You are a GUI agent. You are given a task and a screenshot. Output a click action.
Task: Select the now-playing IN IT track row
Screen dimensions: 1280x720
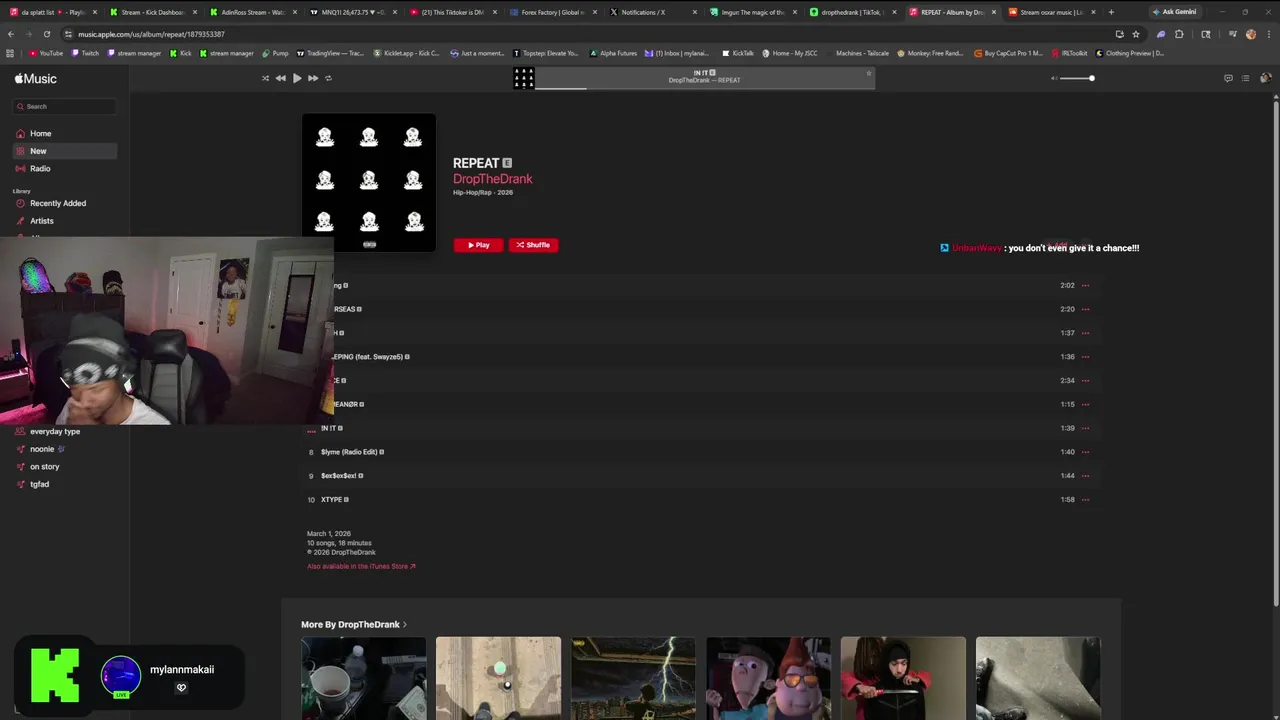(x=701, y=428)
